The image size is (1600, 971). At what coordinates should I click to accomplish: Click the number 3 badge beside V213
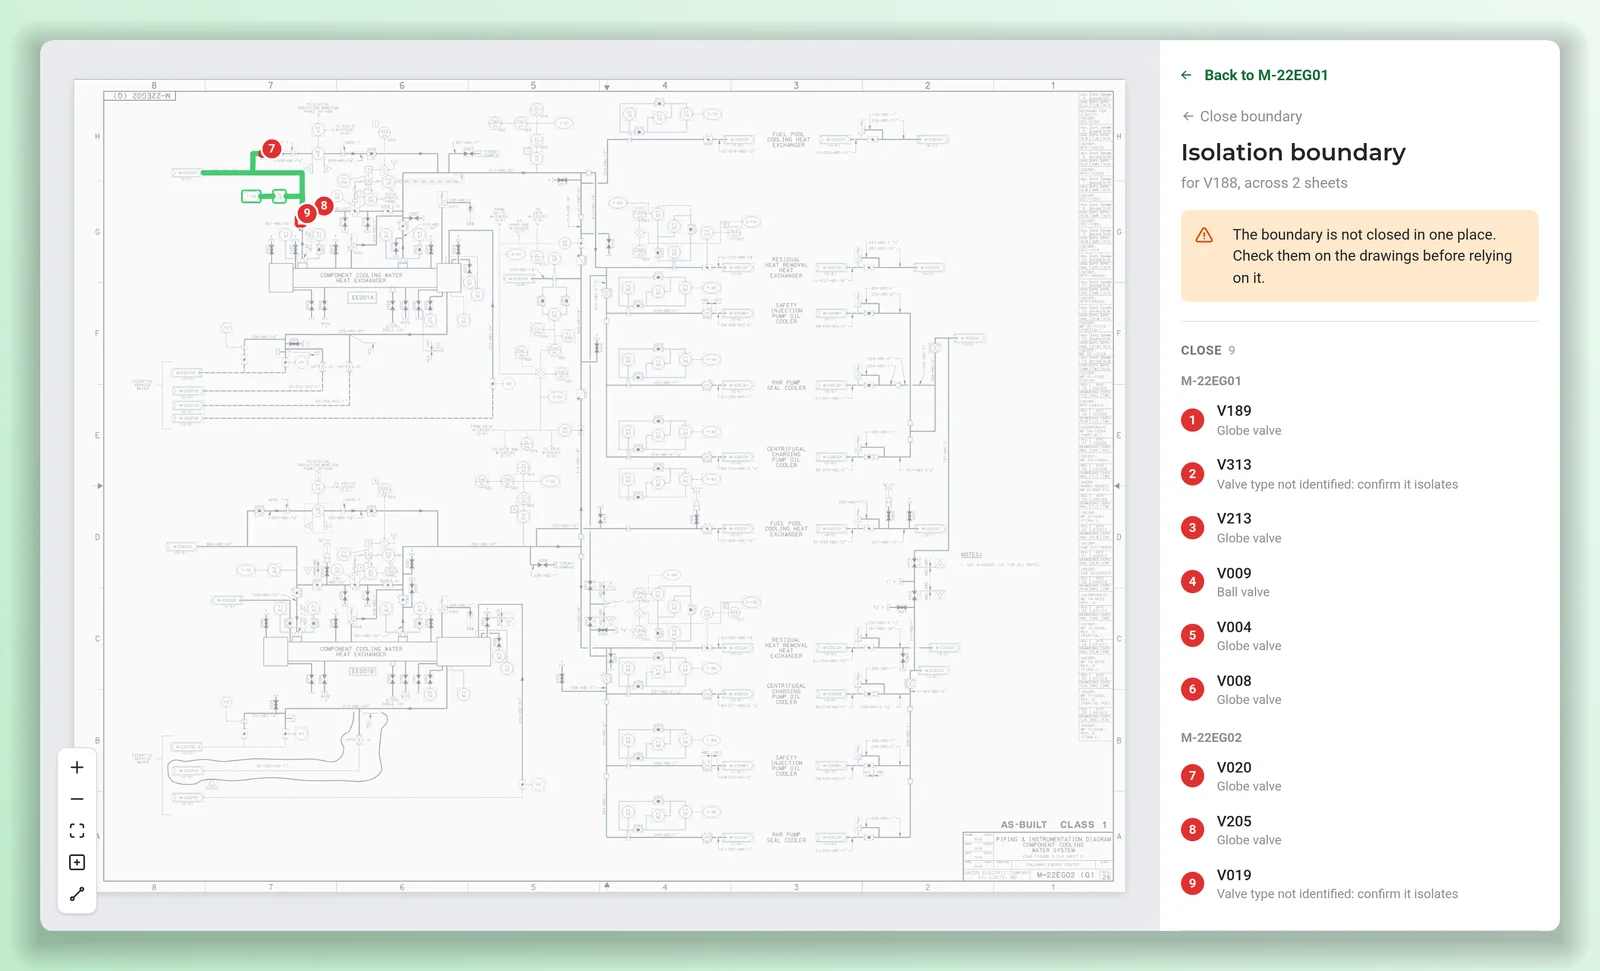1192,528
